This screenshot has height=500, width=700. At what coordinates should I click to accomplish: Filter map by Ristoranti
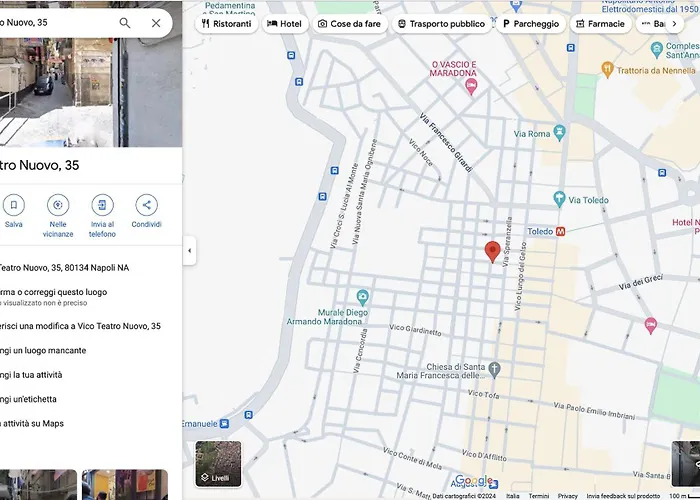click(227, 24)
